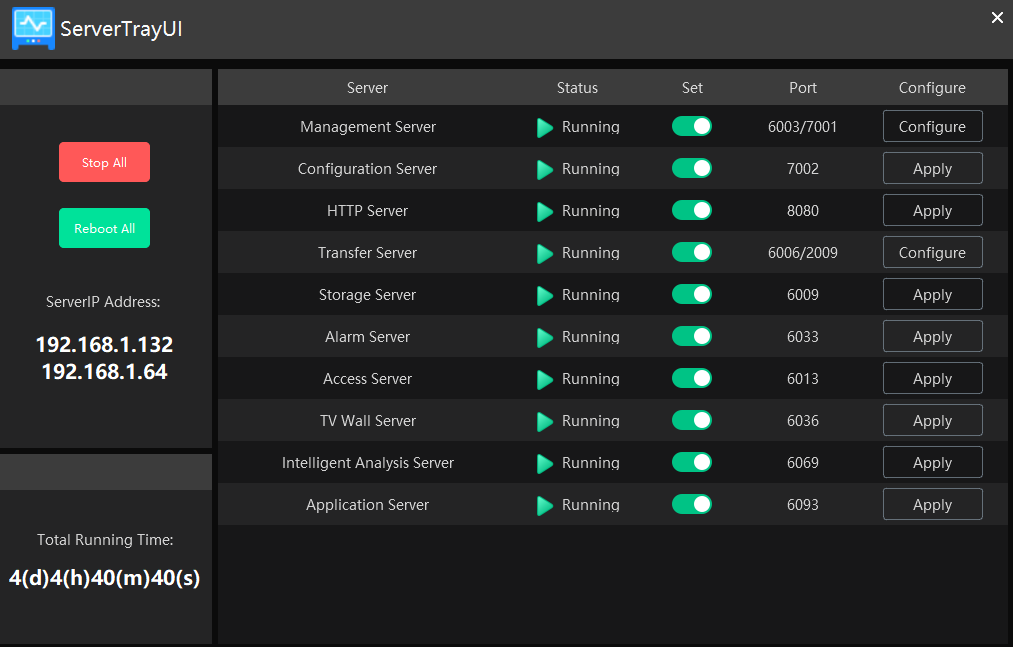Screen dimensions: 1013x647
Task: Close the ServerTrayUI window
Action: 997,18
